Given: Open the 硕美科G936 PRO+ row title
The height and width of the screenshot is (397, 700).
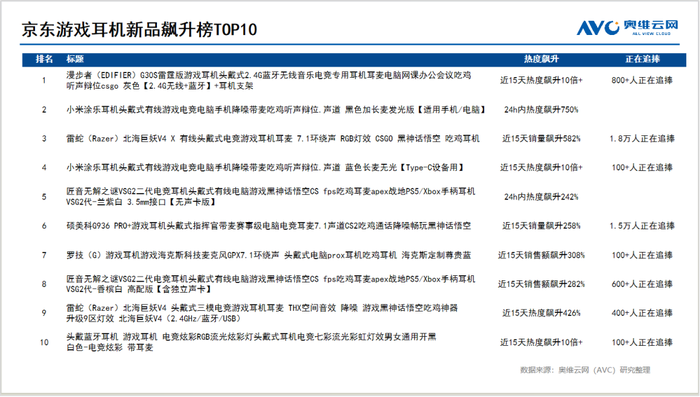Looking at the screenshot, I should coord(269,226).
